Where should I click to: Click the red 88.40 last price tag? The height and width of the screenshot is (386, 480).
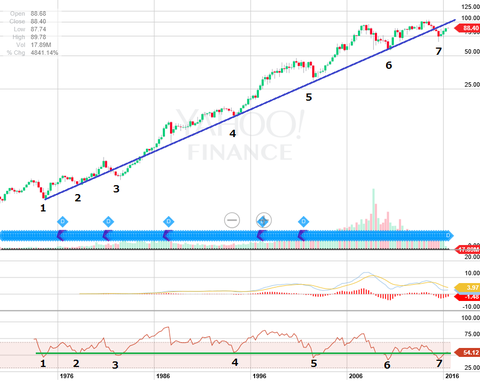click(x=468, y=28)
